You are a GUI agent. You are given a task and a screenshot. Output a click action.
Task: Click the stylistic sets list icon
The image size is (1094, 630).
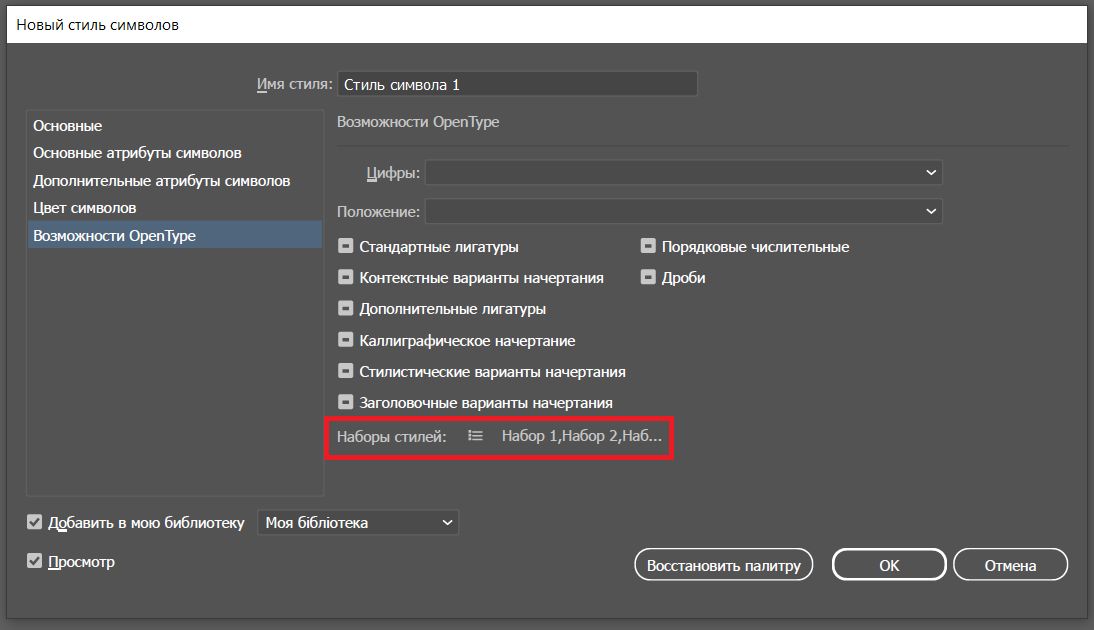(x=475, y=436)
